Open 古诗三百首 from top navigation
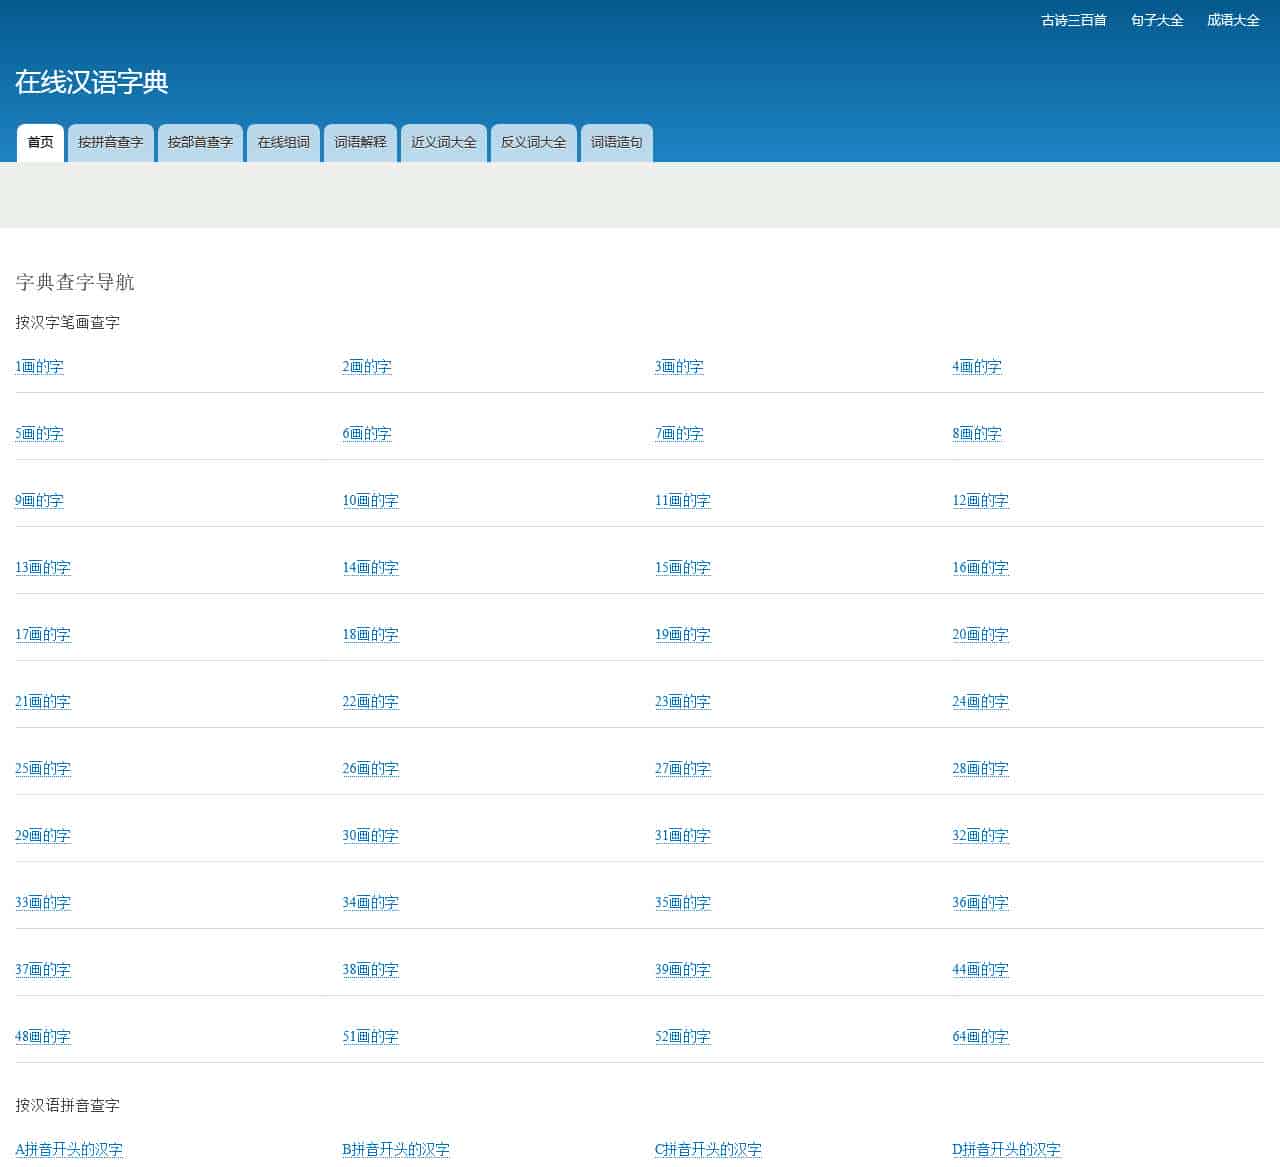1280x1167 pixels. click(x=1070, y=19)
